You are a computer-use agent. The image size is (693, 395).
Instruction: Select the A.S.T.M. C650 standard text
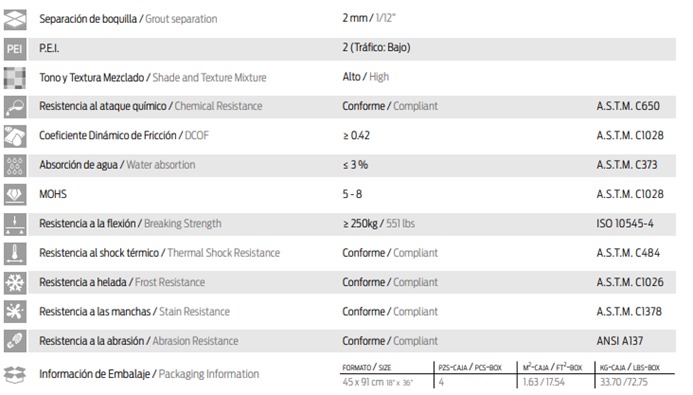[x=628, y=106]
